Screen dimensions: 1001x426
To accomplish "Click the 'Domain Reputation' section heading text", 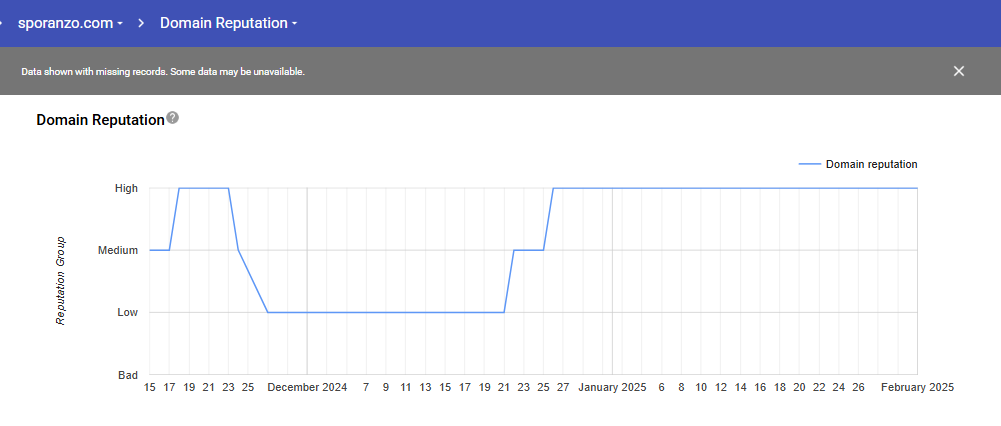I will pyautogui.click(x=100, y=120).
